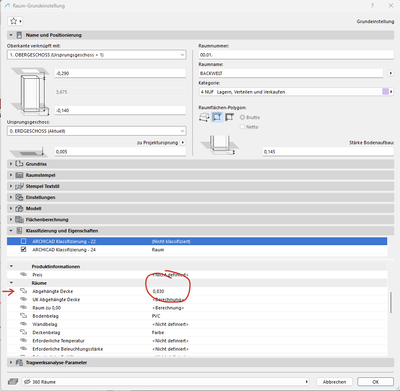
Task: Click the Einstellungen panel icon
Action: click(19, 197)
